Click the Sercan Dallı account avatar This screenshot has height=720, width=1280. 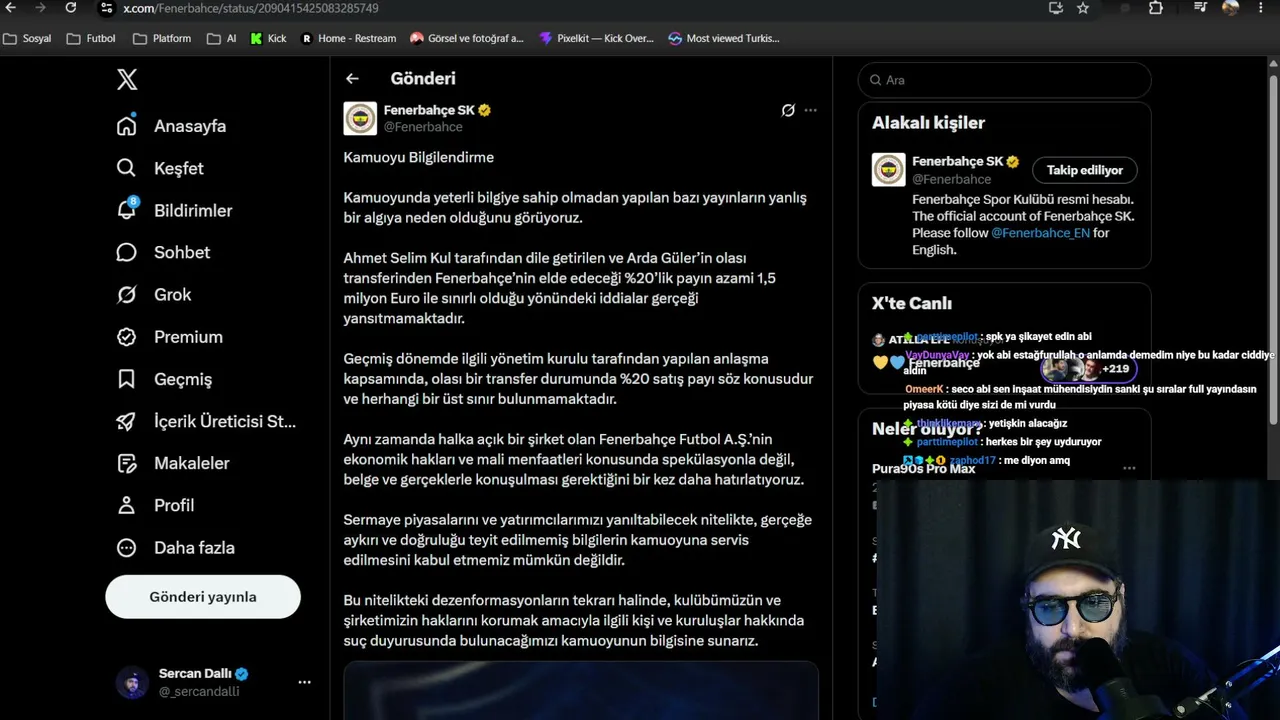132,682
